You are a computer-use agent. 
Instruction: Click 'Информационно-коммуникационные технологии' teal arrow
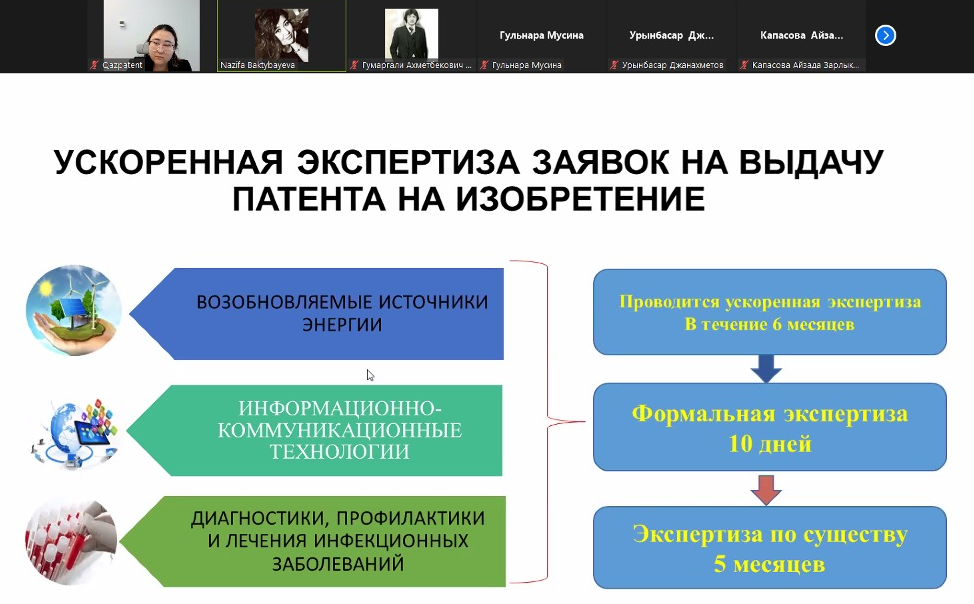[x=330, y=430]
